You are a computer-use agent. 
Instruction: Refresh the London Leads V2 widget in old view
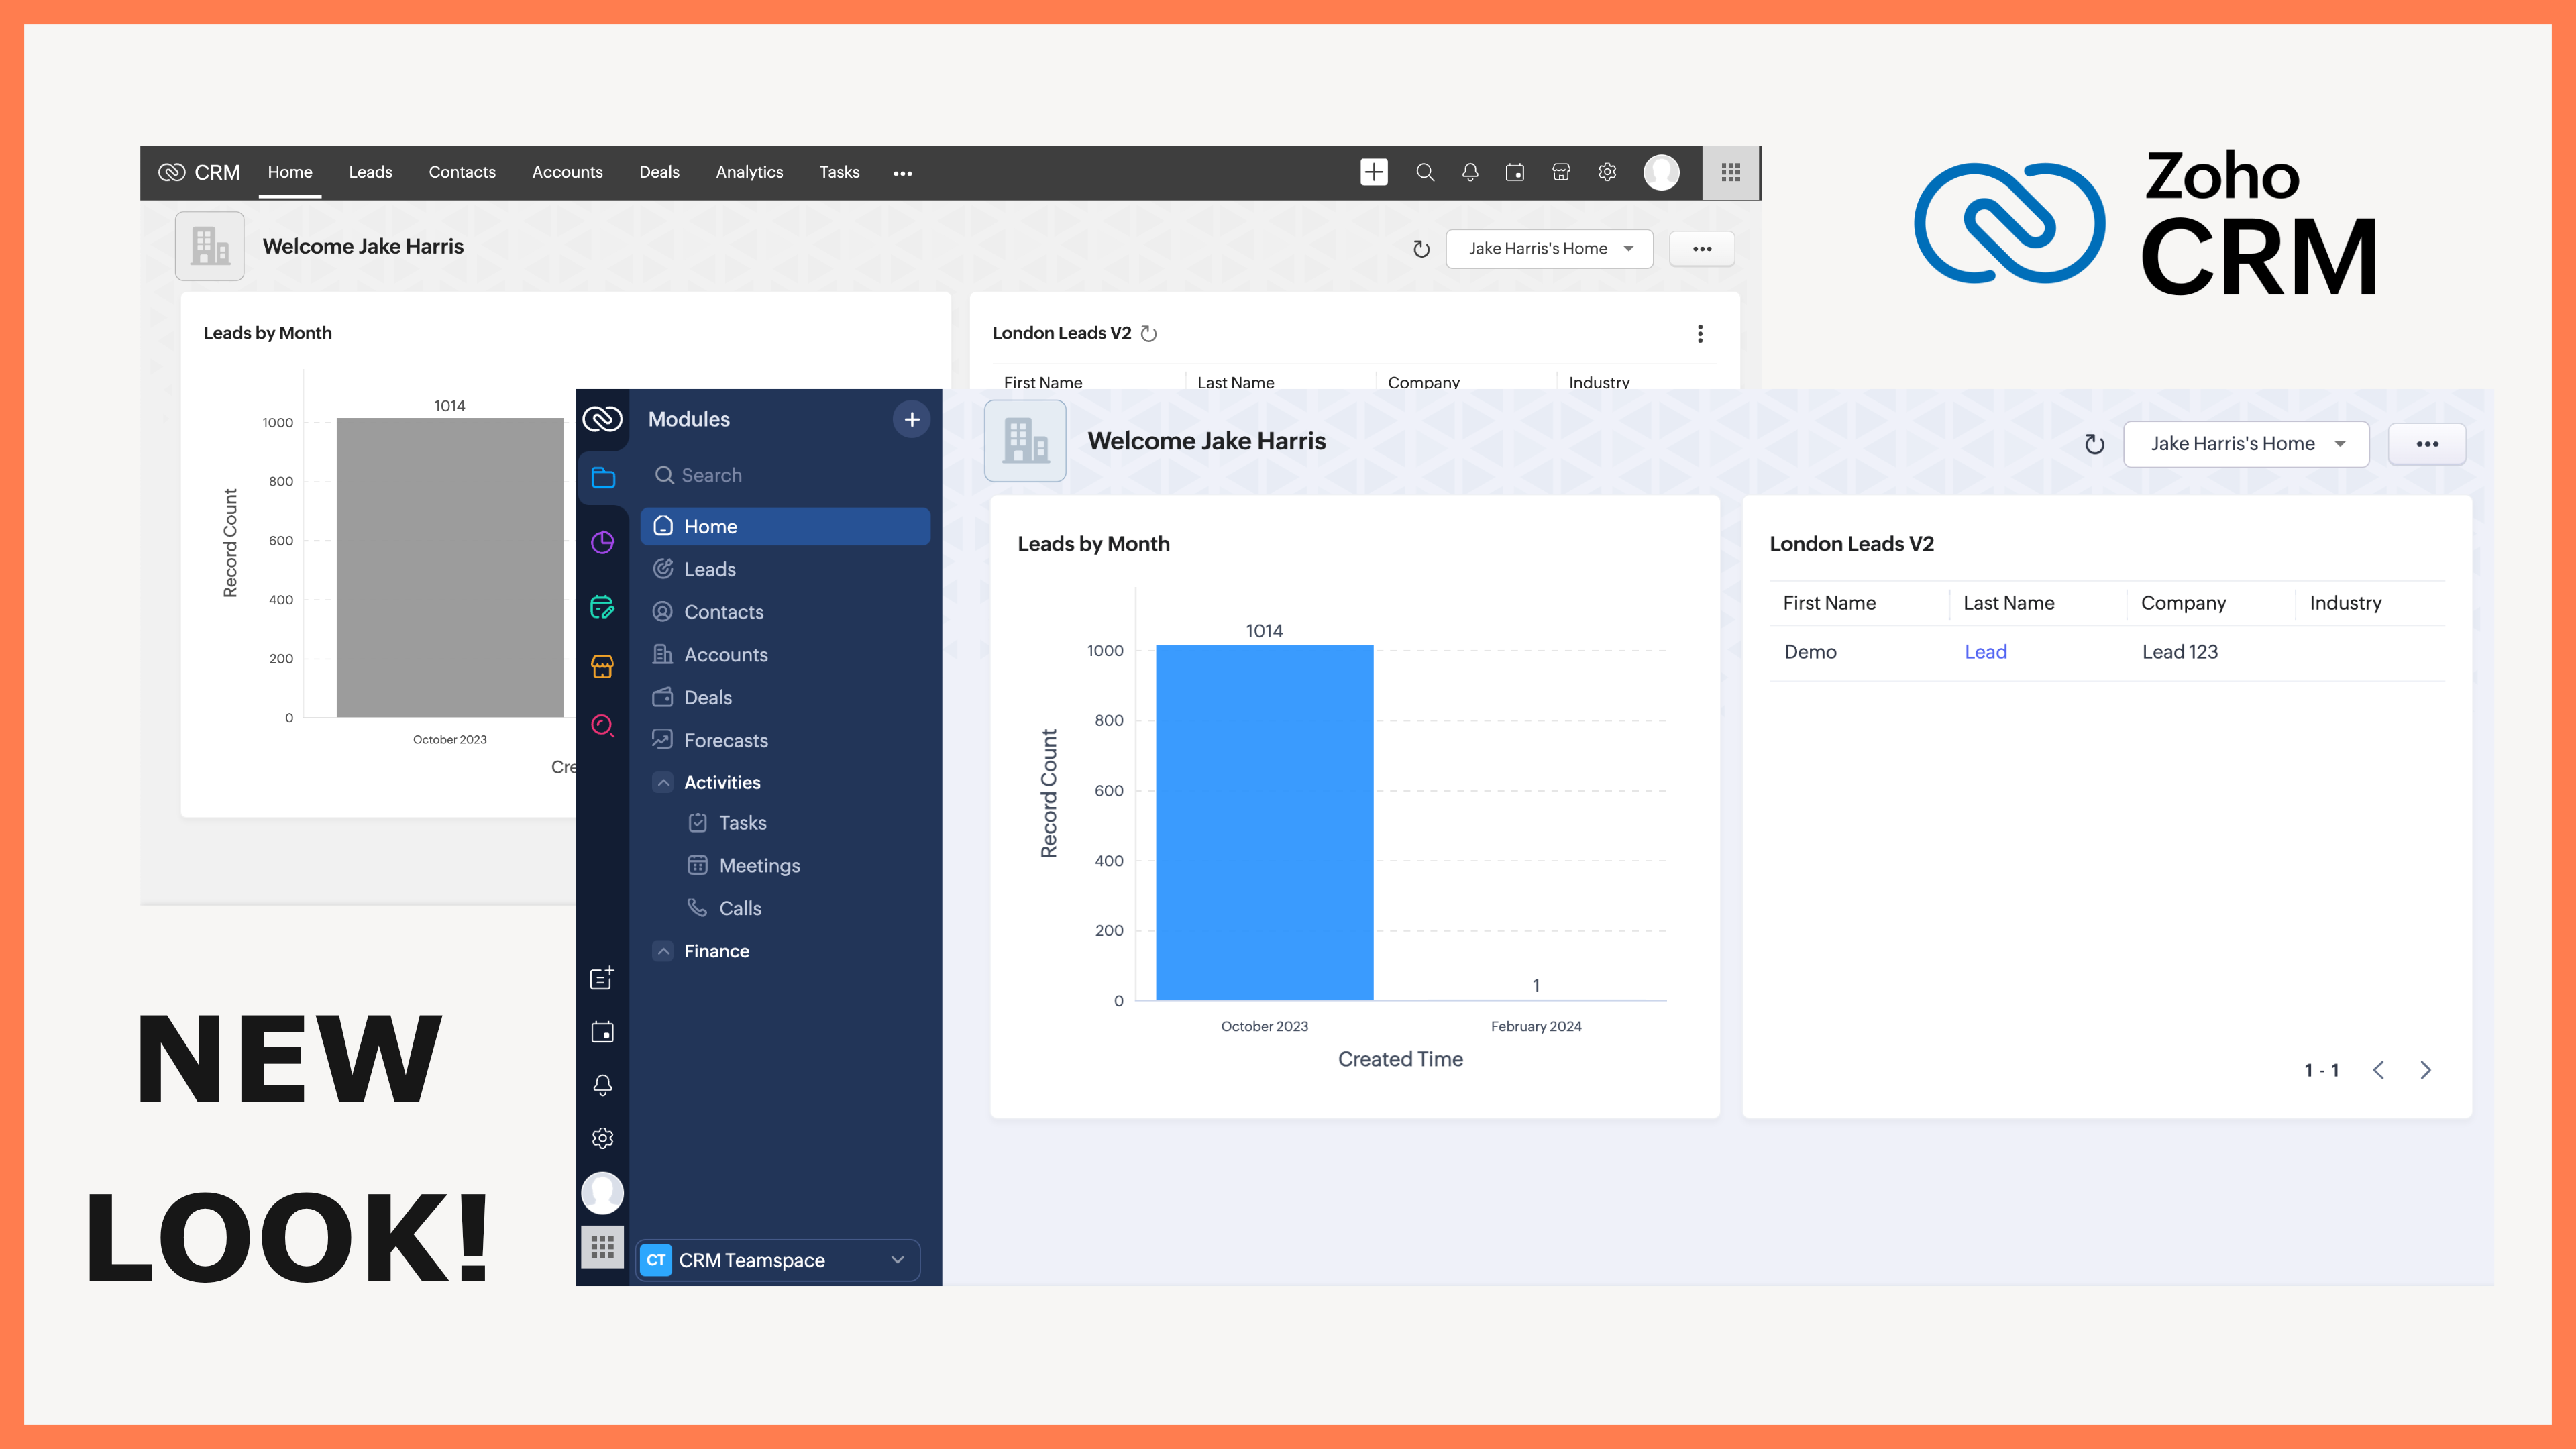1149,333
